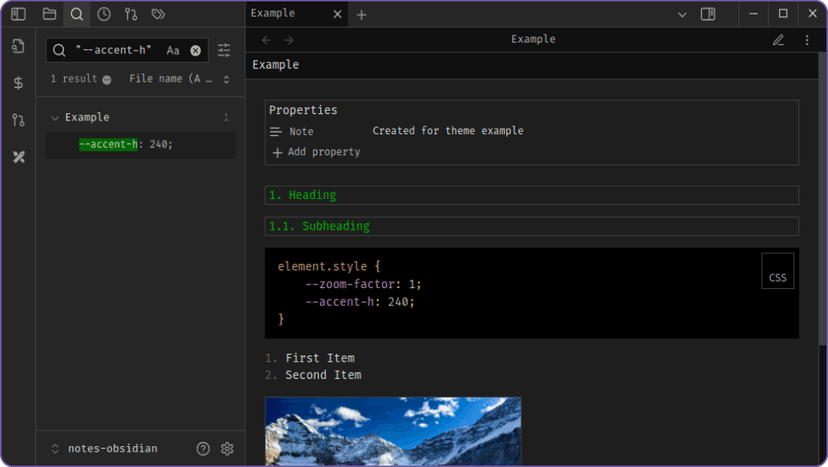Image resolution: width=828 pixels, height=467 pixels.
Task: Switch to edit mode pencil icon
Action: (x=778, y=40)
